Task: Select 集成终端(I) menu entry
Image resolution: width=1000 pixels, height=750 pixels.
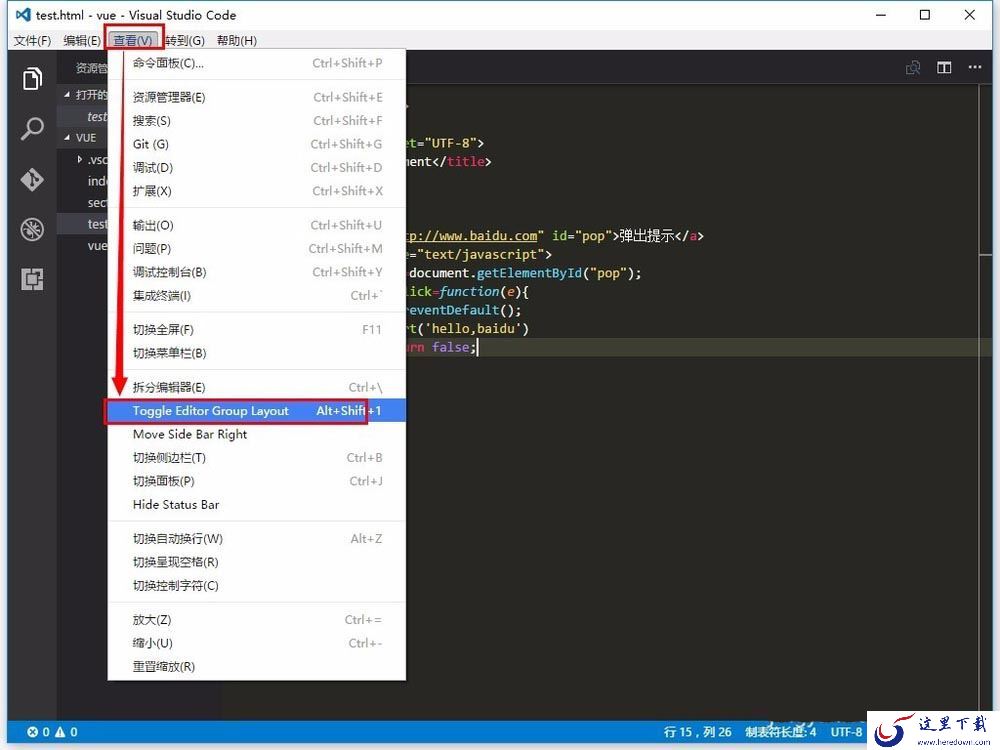Action: click(257, 296)
